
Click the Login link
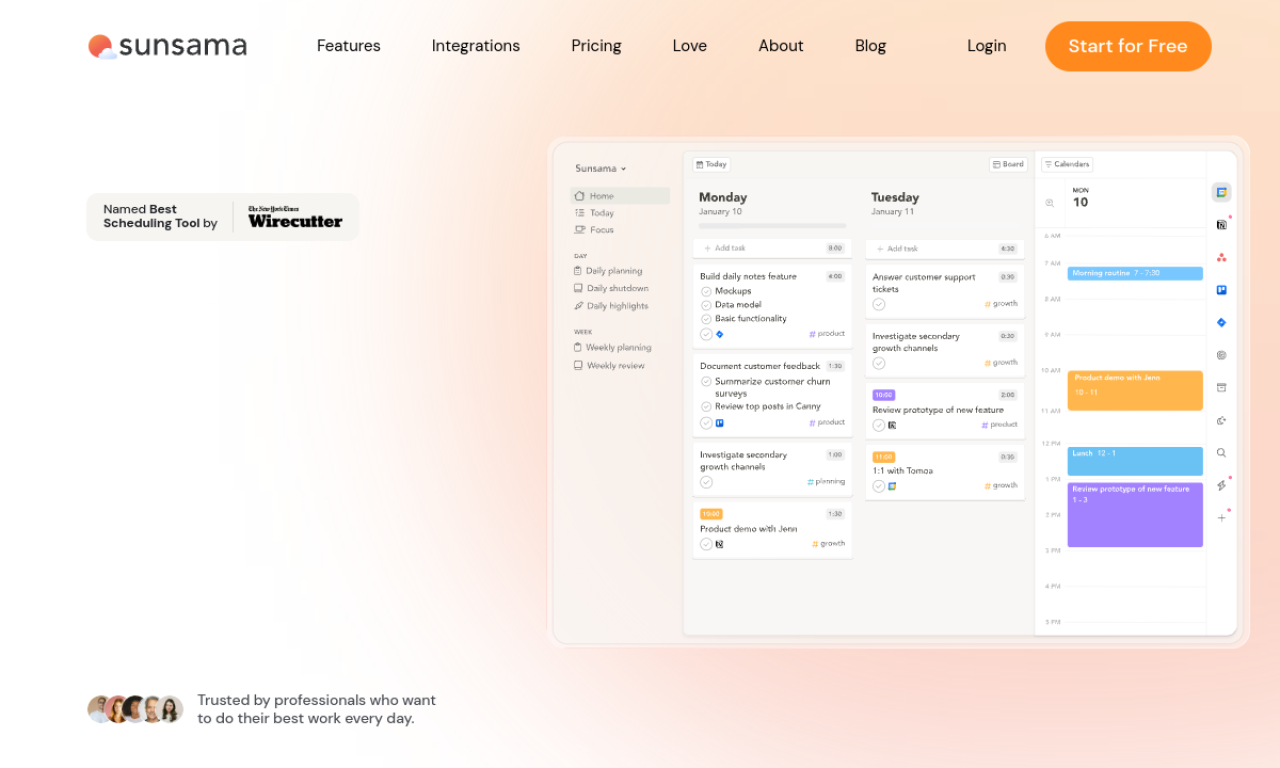(986, 46)
